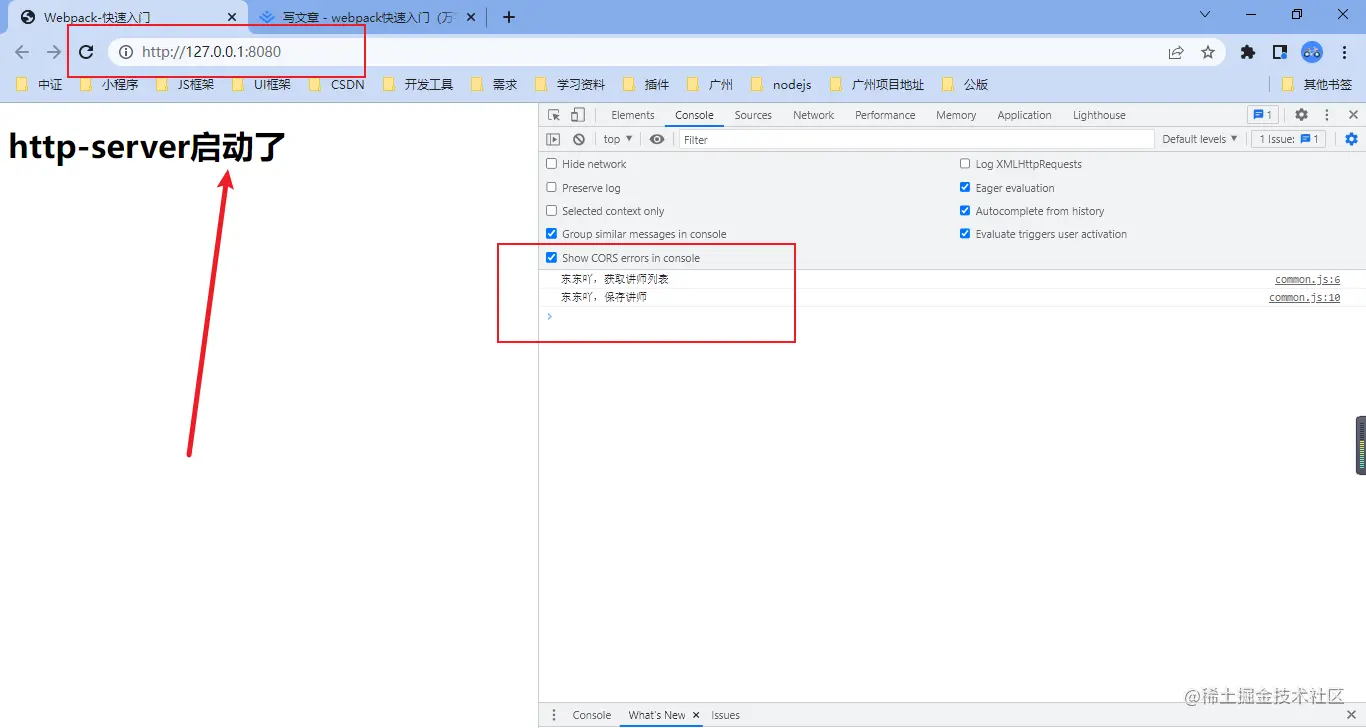Open the Extensions puzzle icon
This screenshot has width=1366, height=728.
click(1248, 52)
